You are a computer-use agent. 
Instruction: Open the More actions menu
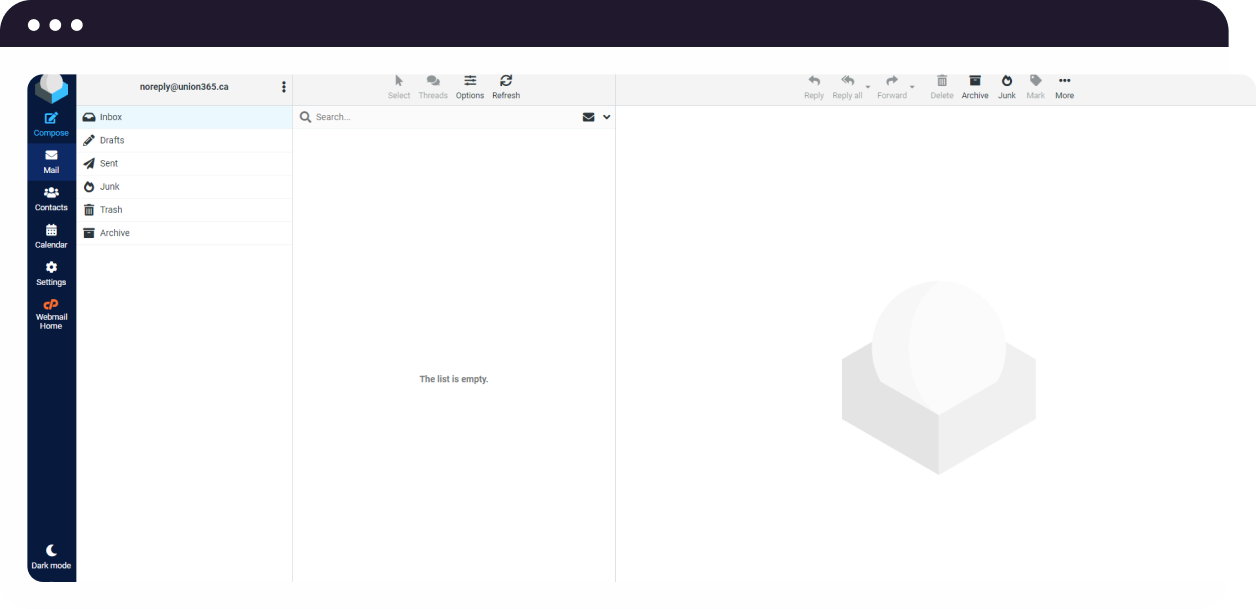pos(1064,87)
